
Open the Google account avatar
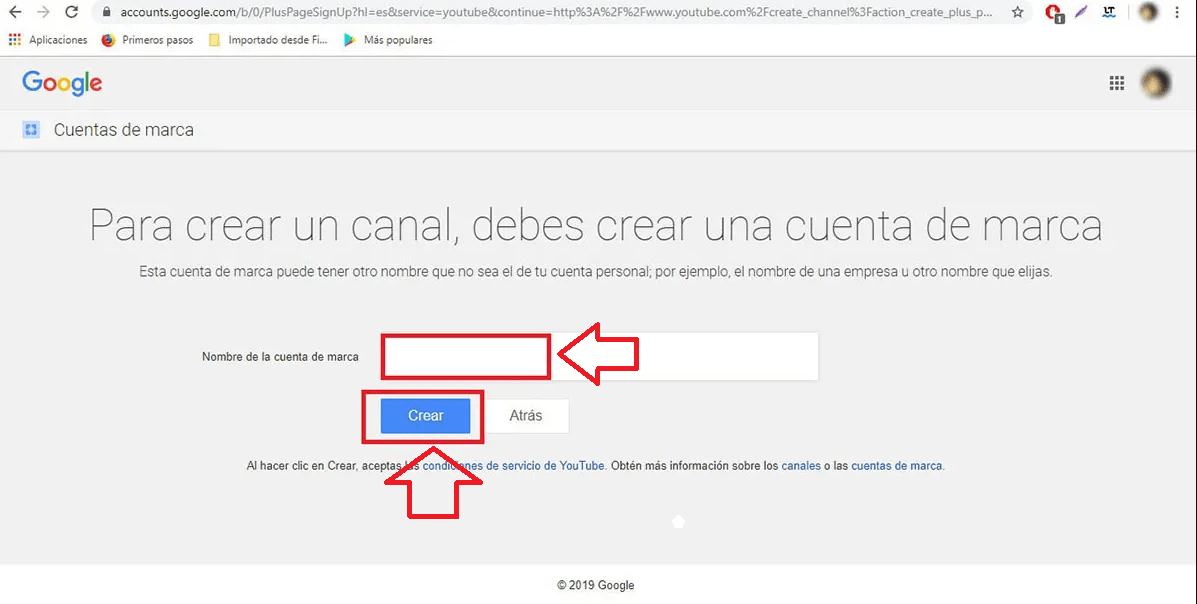[x=1156, y=83]
